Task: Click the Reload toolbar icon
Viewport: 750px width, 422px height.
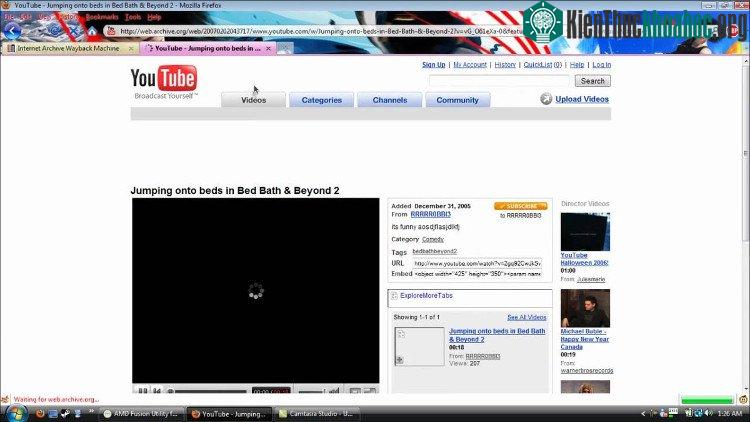Action: 54,32
